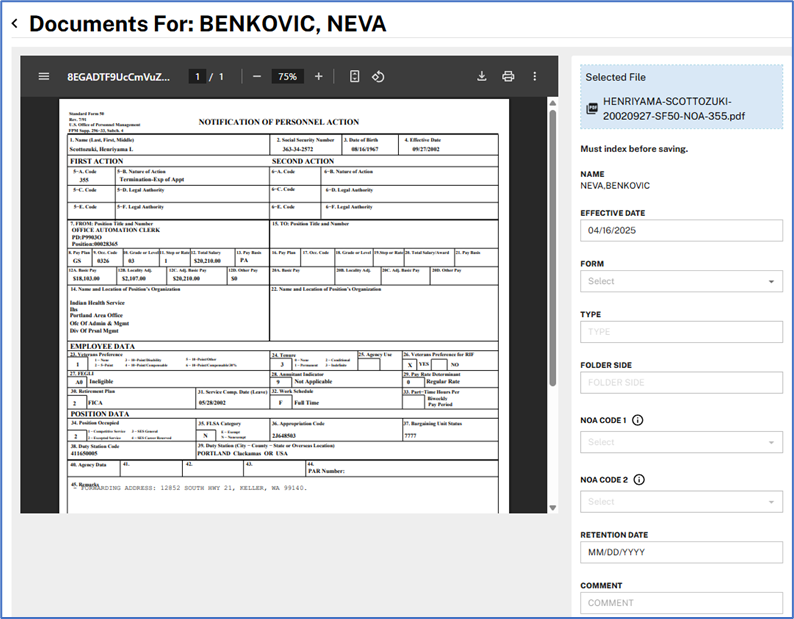Click the PDF scrollbar up arrow
Screen dimensions: 794x619
pyautogui.click(x=553, y=103)
